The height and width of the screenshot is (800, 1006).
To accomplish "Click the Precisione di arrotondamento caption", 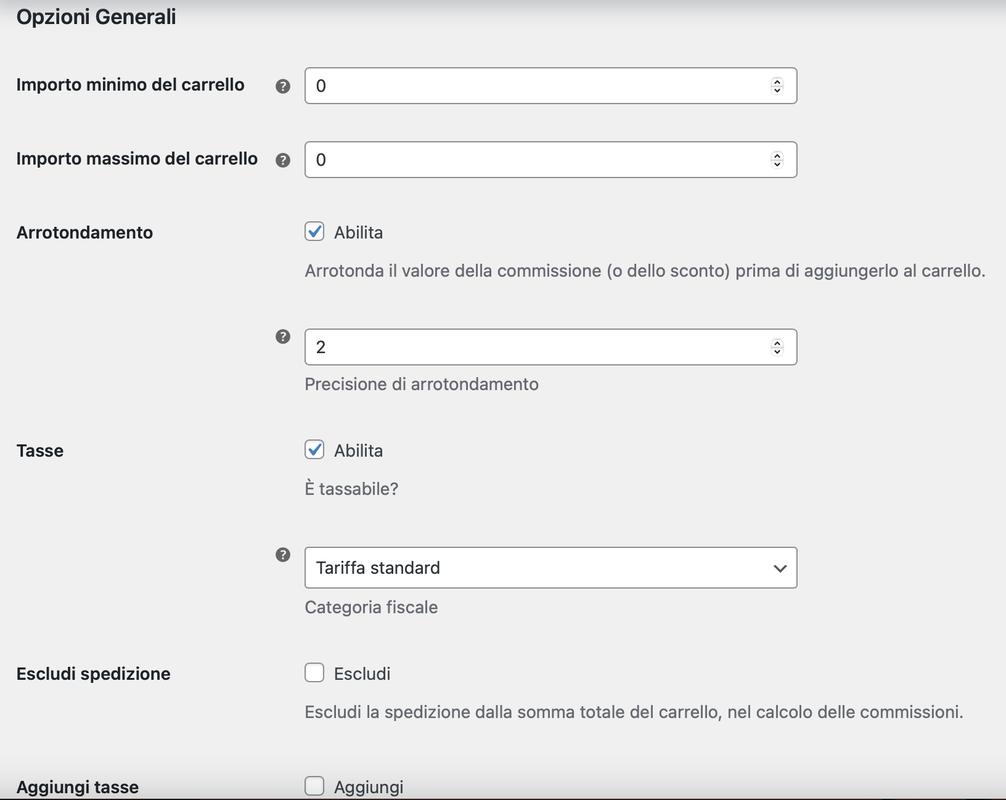I will 422,384.
